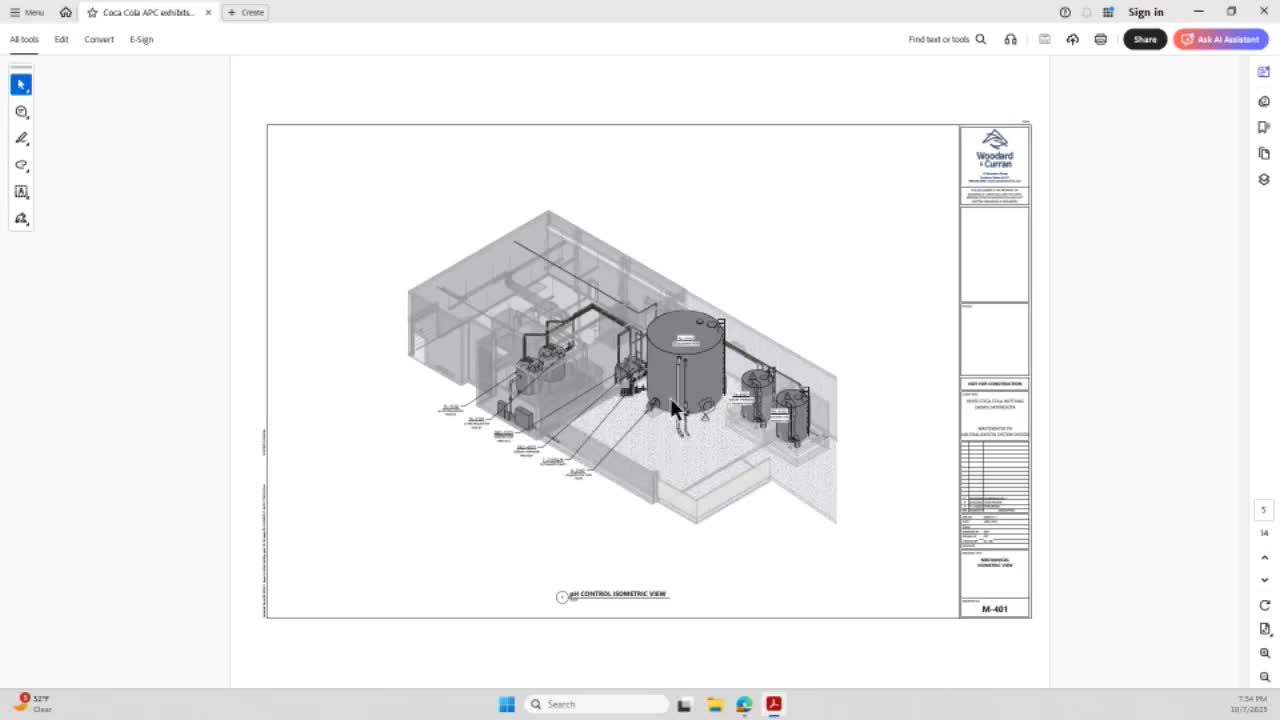Go to previous page with up chevron
Screen dimensions: 1280x720
click(1264, 558)
